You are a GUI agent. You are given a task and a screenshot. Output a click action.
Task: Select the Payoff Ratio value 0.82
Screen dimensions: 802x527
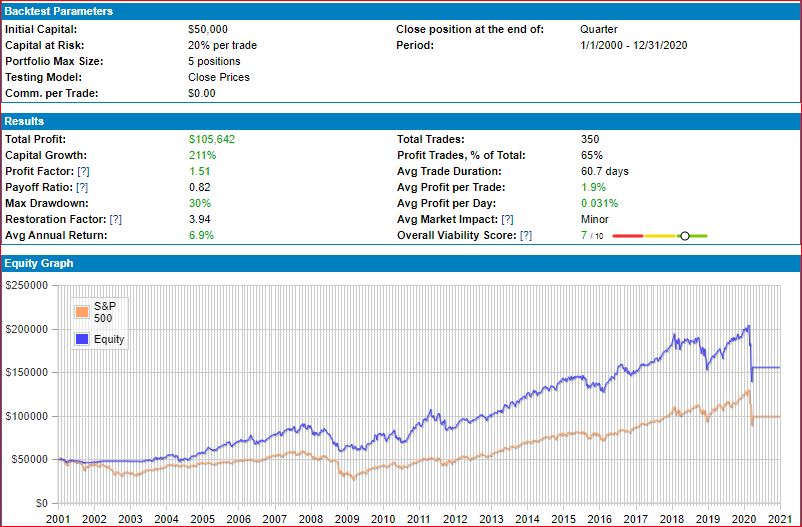coord(199,187)
